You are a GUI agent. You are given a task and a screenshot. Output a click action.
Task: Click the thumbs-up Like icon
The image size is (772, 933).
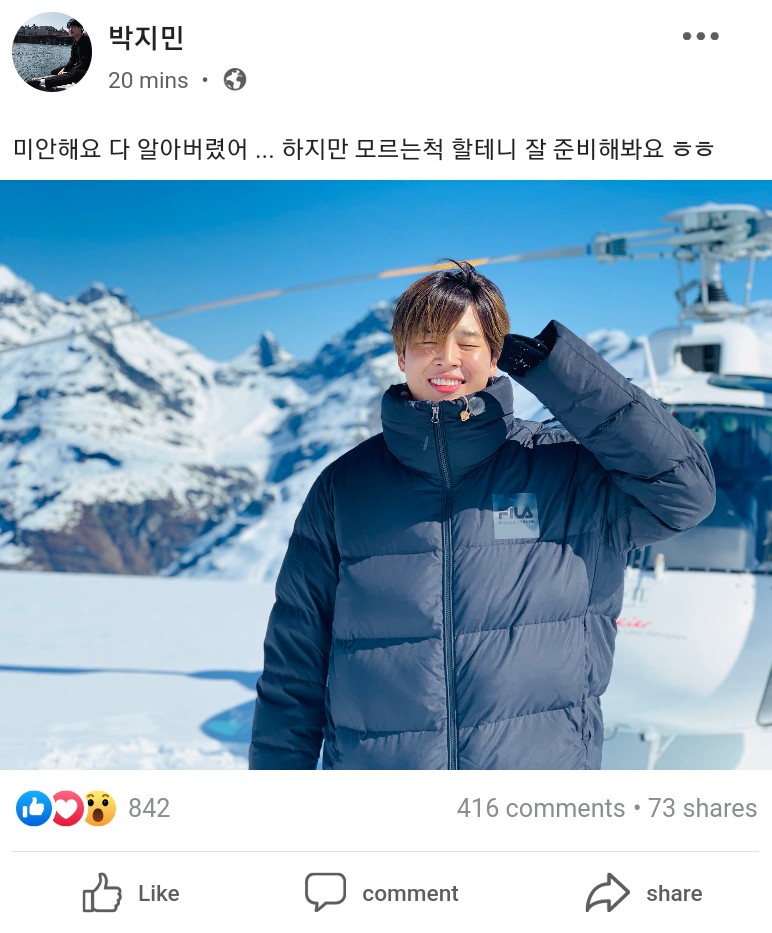coord(102,893)
